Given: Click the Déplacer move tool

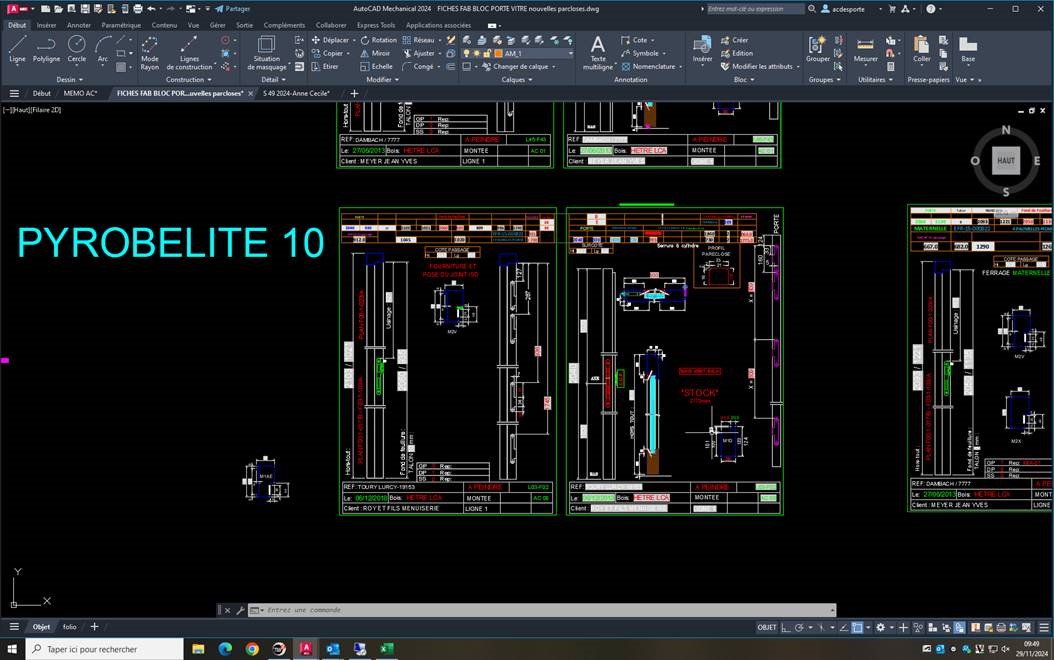Looking at the screenshot, I should (330, 40).
